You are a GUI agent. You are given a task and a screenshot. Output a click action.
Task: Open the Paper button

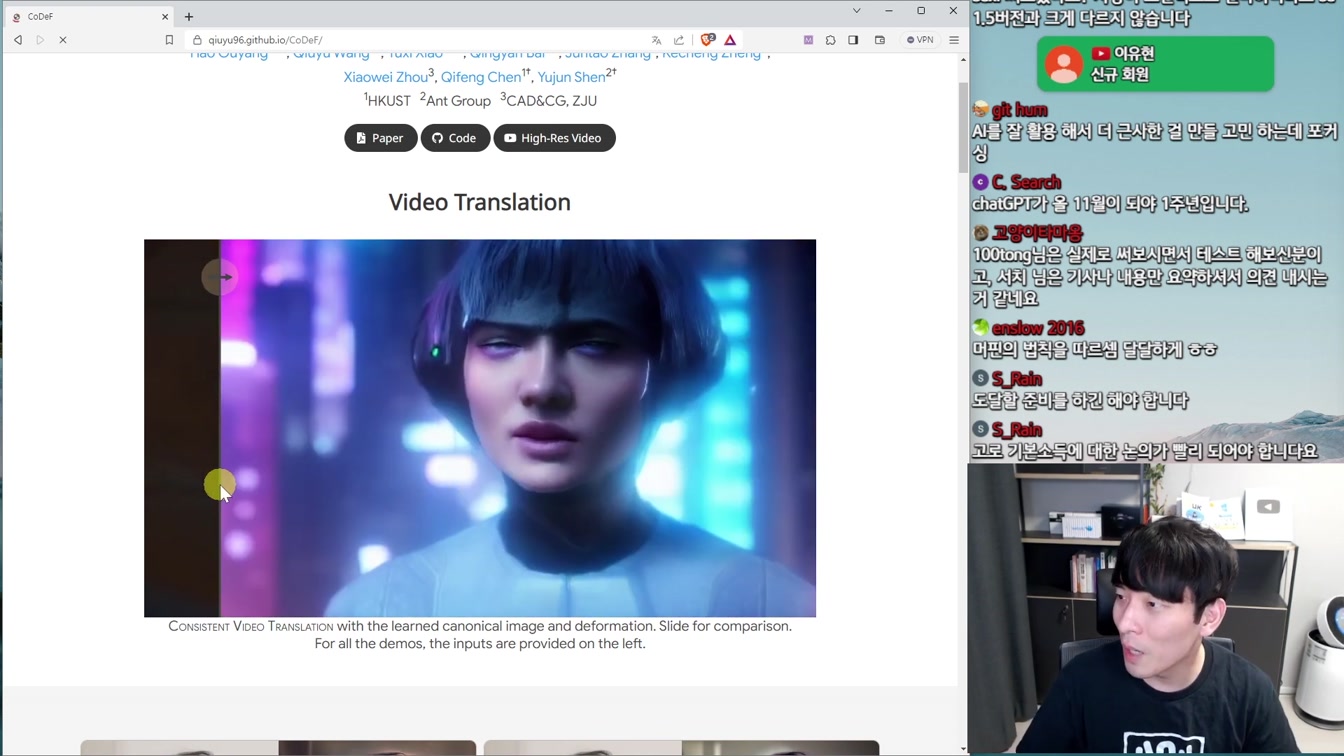click(381, 138)
